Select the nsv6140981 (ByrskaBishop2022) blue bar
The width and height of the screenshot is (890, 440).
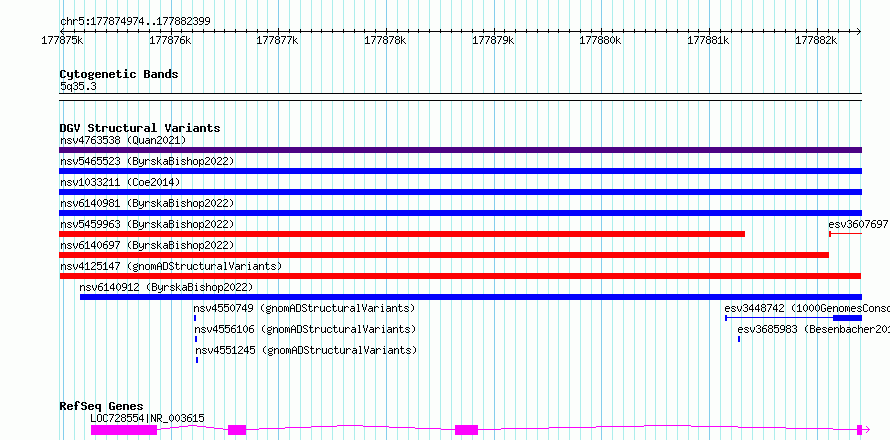pos(460,213)
